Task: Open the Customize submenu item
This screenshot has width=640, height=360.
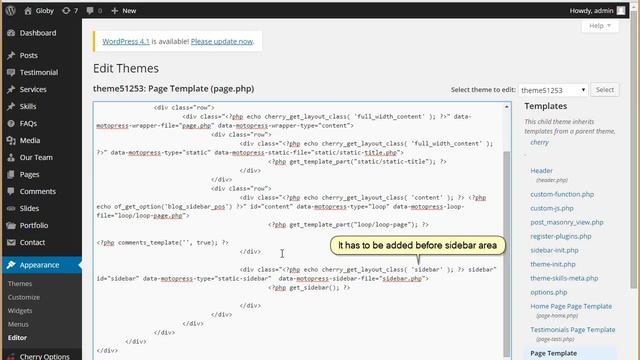Action: [x=24, y=297]
